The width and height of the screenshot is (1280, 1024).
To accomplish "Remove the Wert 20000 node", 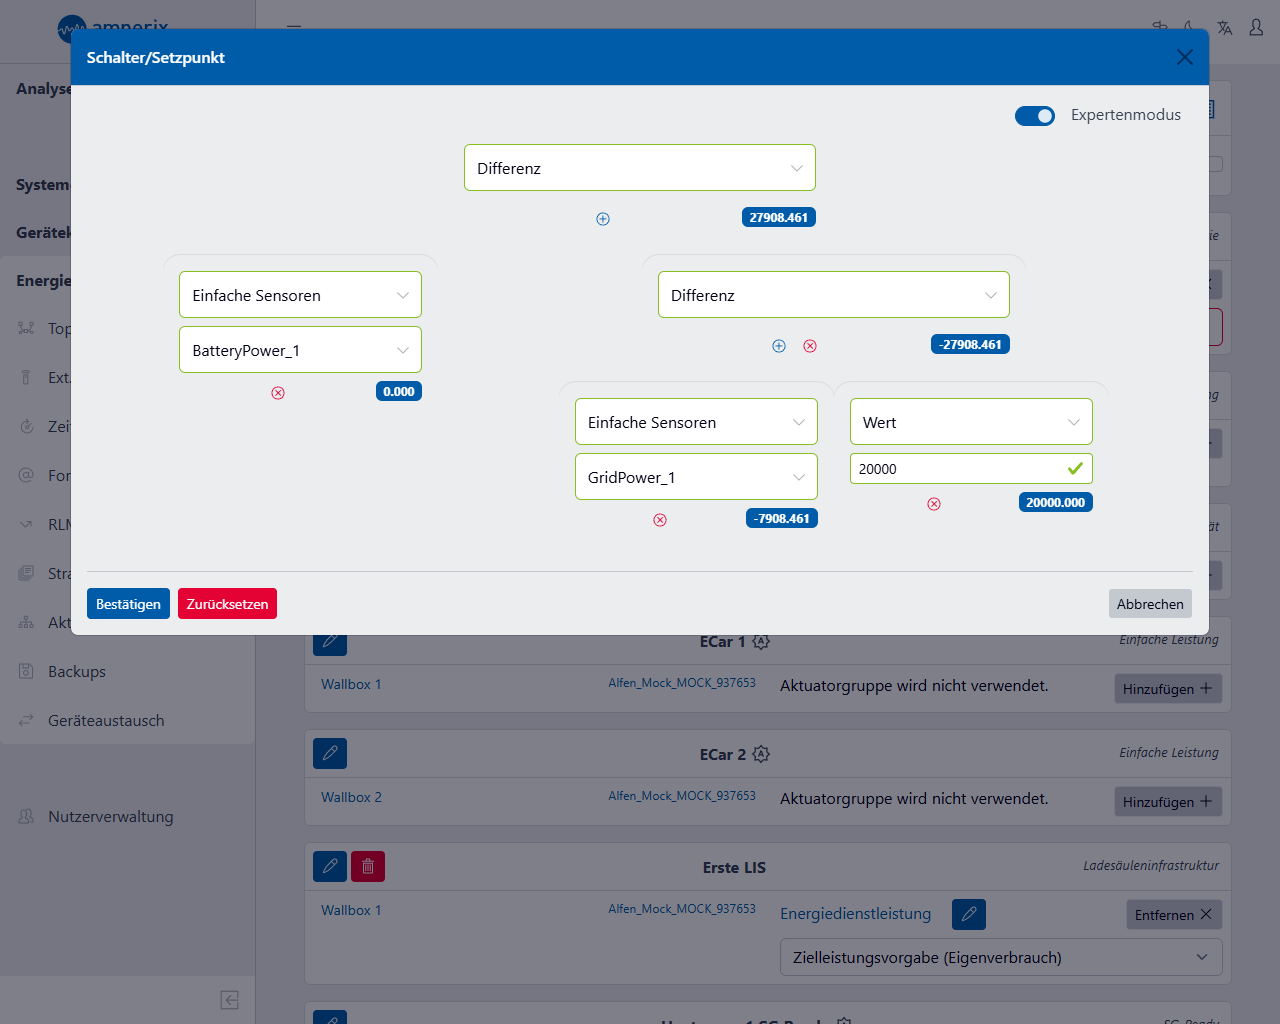I will 934,504.
